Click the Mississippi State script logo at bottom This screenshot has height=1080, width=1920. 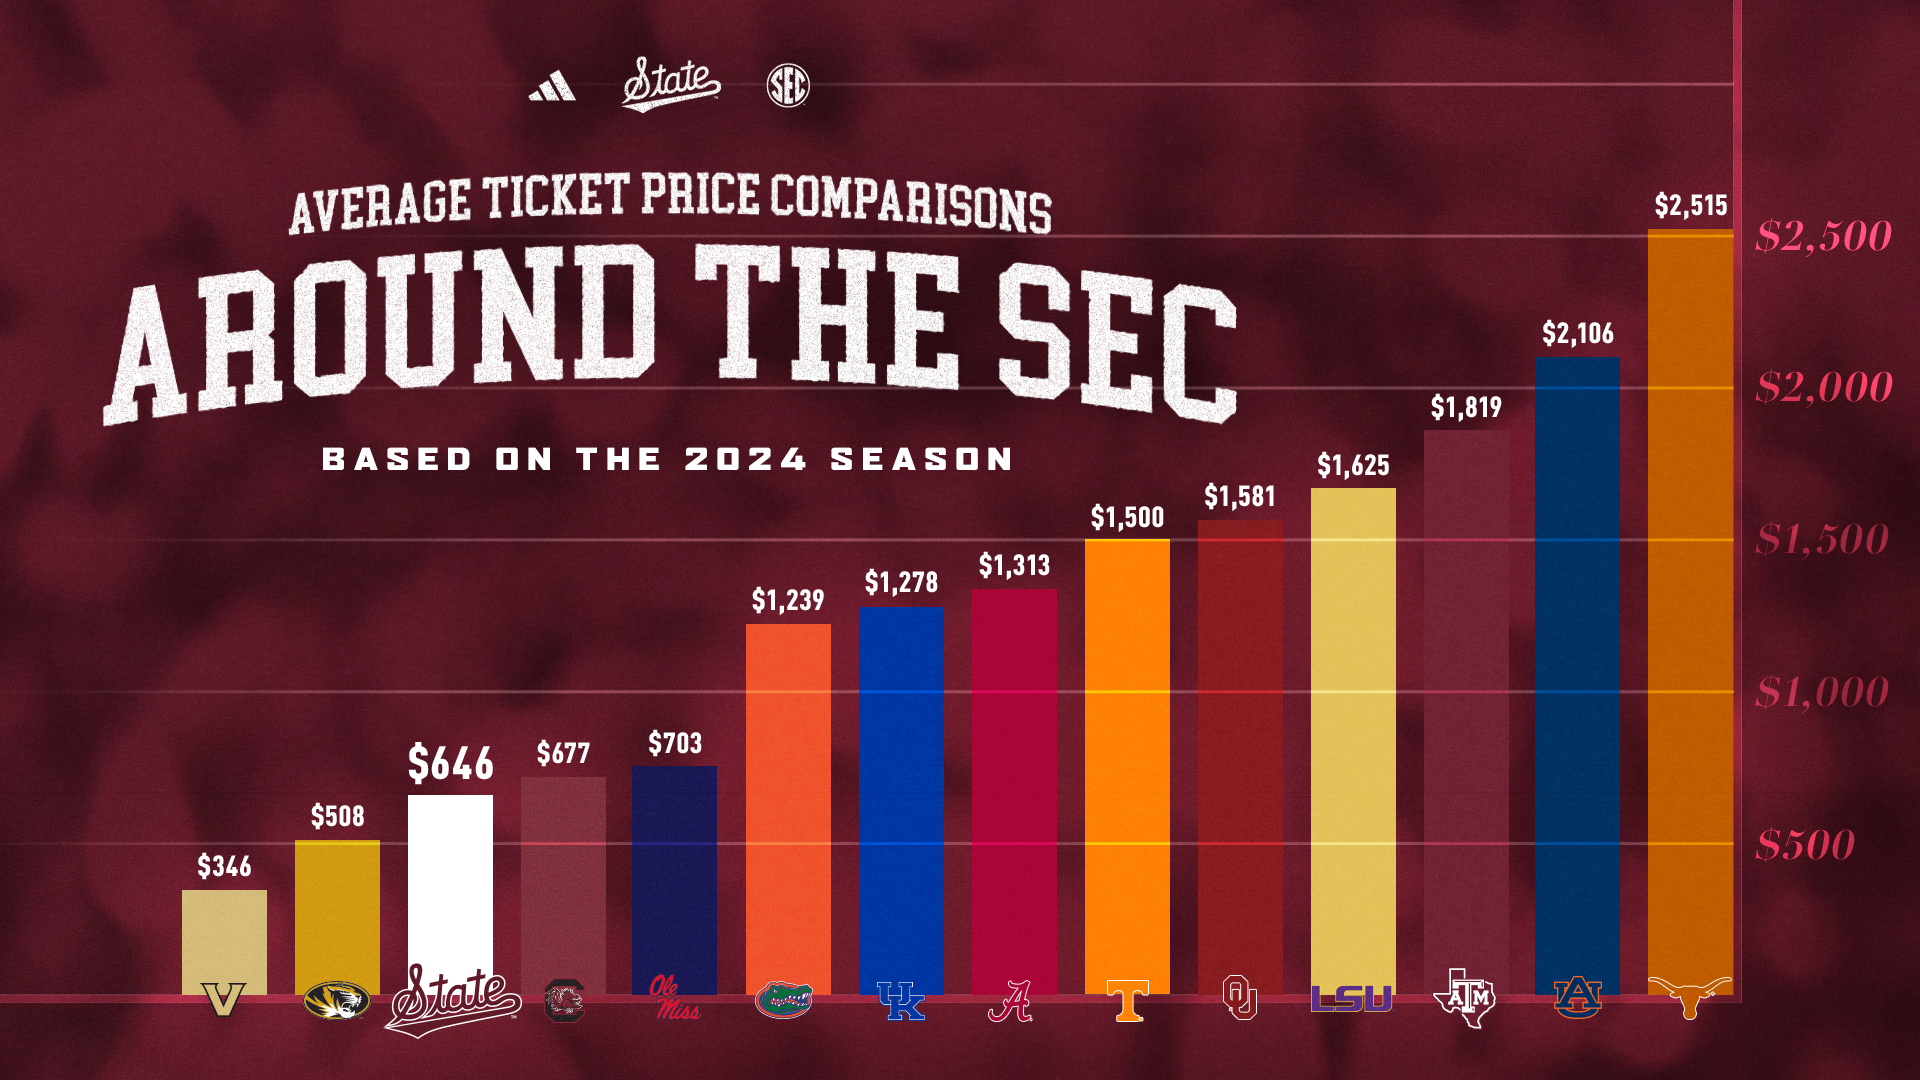coord(453,999)
